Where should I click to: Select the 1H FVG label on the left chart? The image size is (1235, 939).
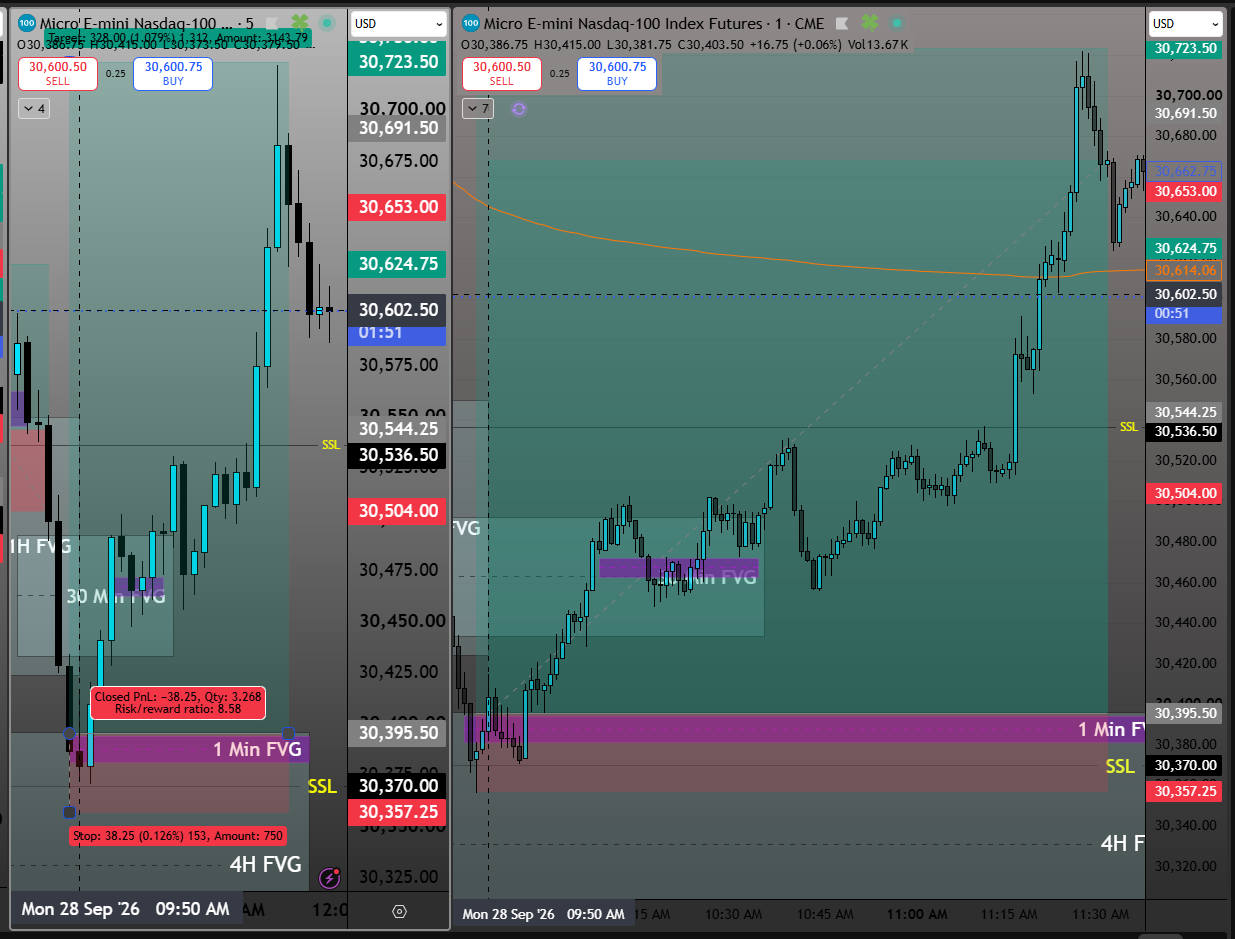tap(41, 546)
